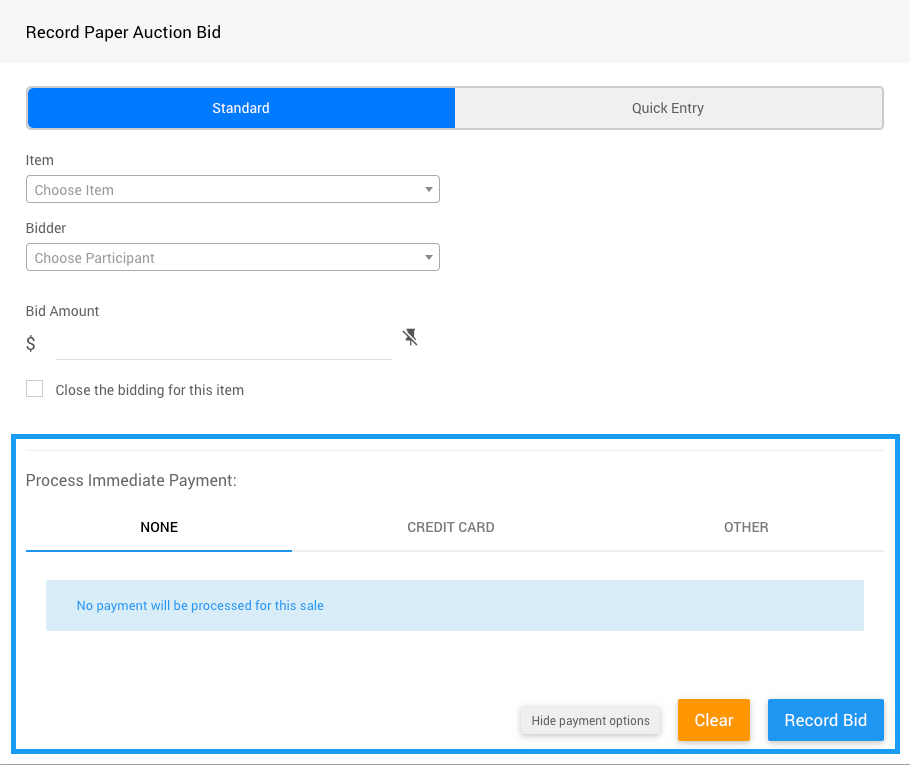Click the 'Close the bidding for this item' label

(150, 390)
